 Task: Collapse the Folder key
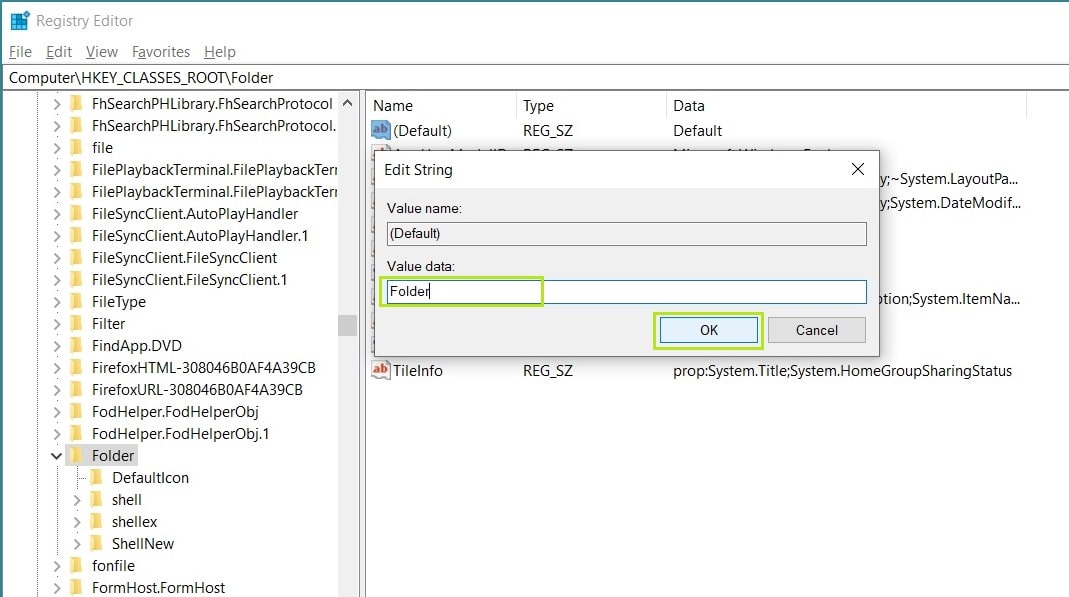[x=57, y=455]
